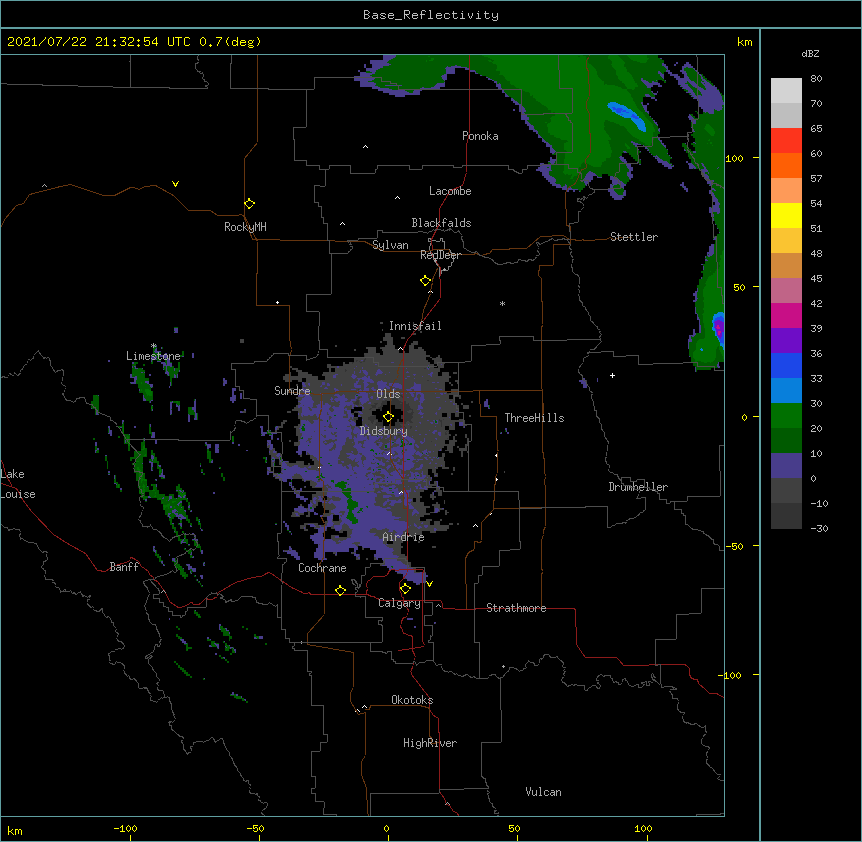Click the -50 tick label on the right-side km axis
The width and height of the screenshot is (862, 842).
coord(734,546)
